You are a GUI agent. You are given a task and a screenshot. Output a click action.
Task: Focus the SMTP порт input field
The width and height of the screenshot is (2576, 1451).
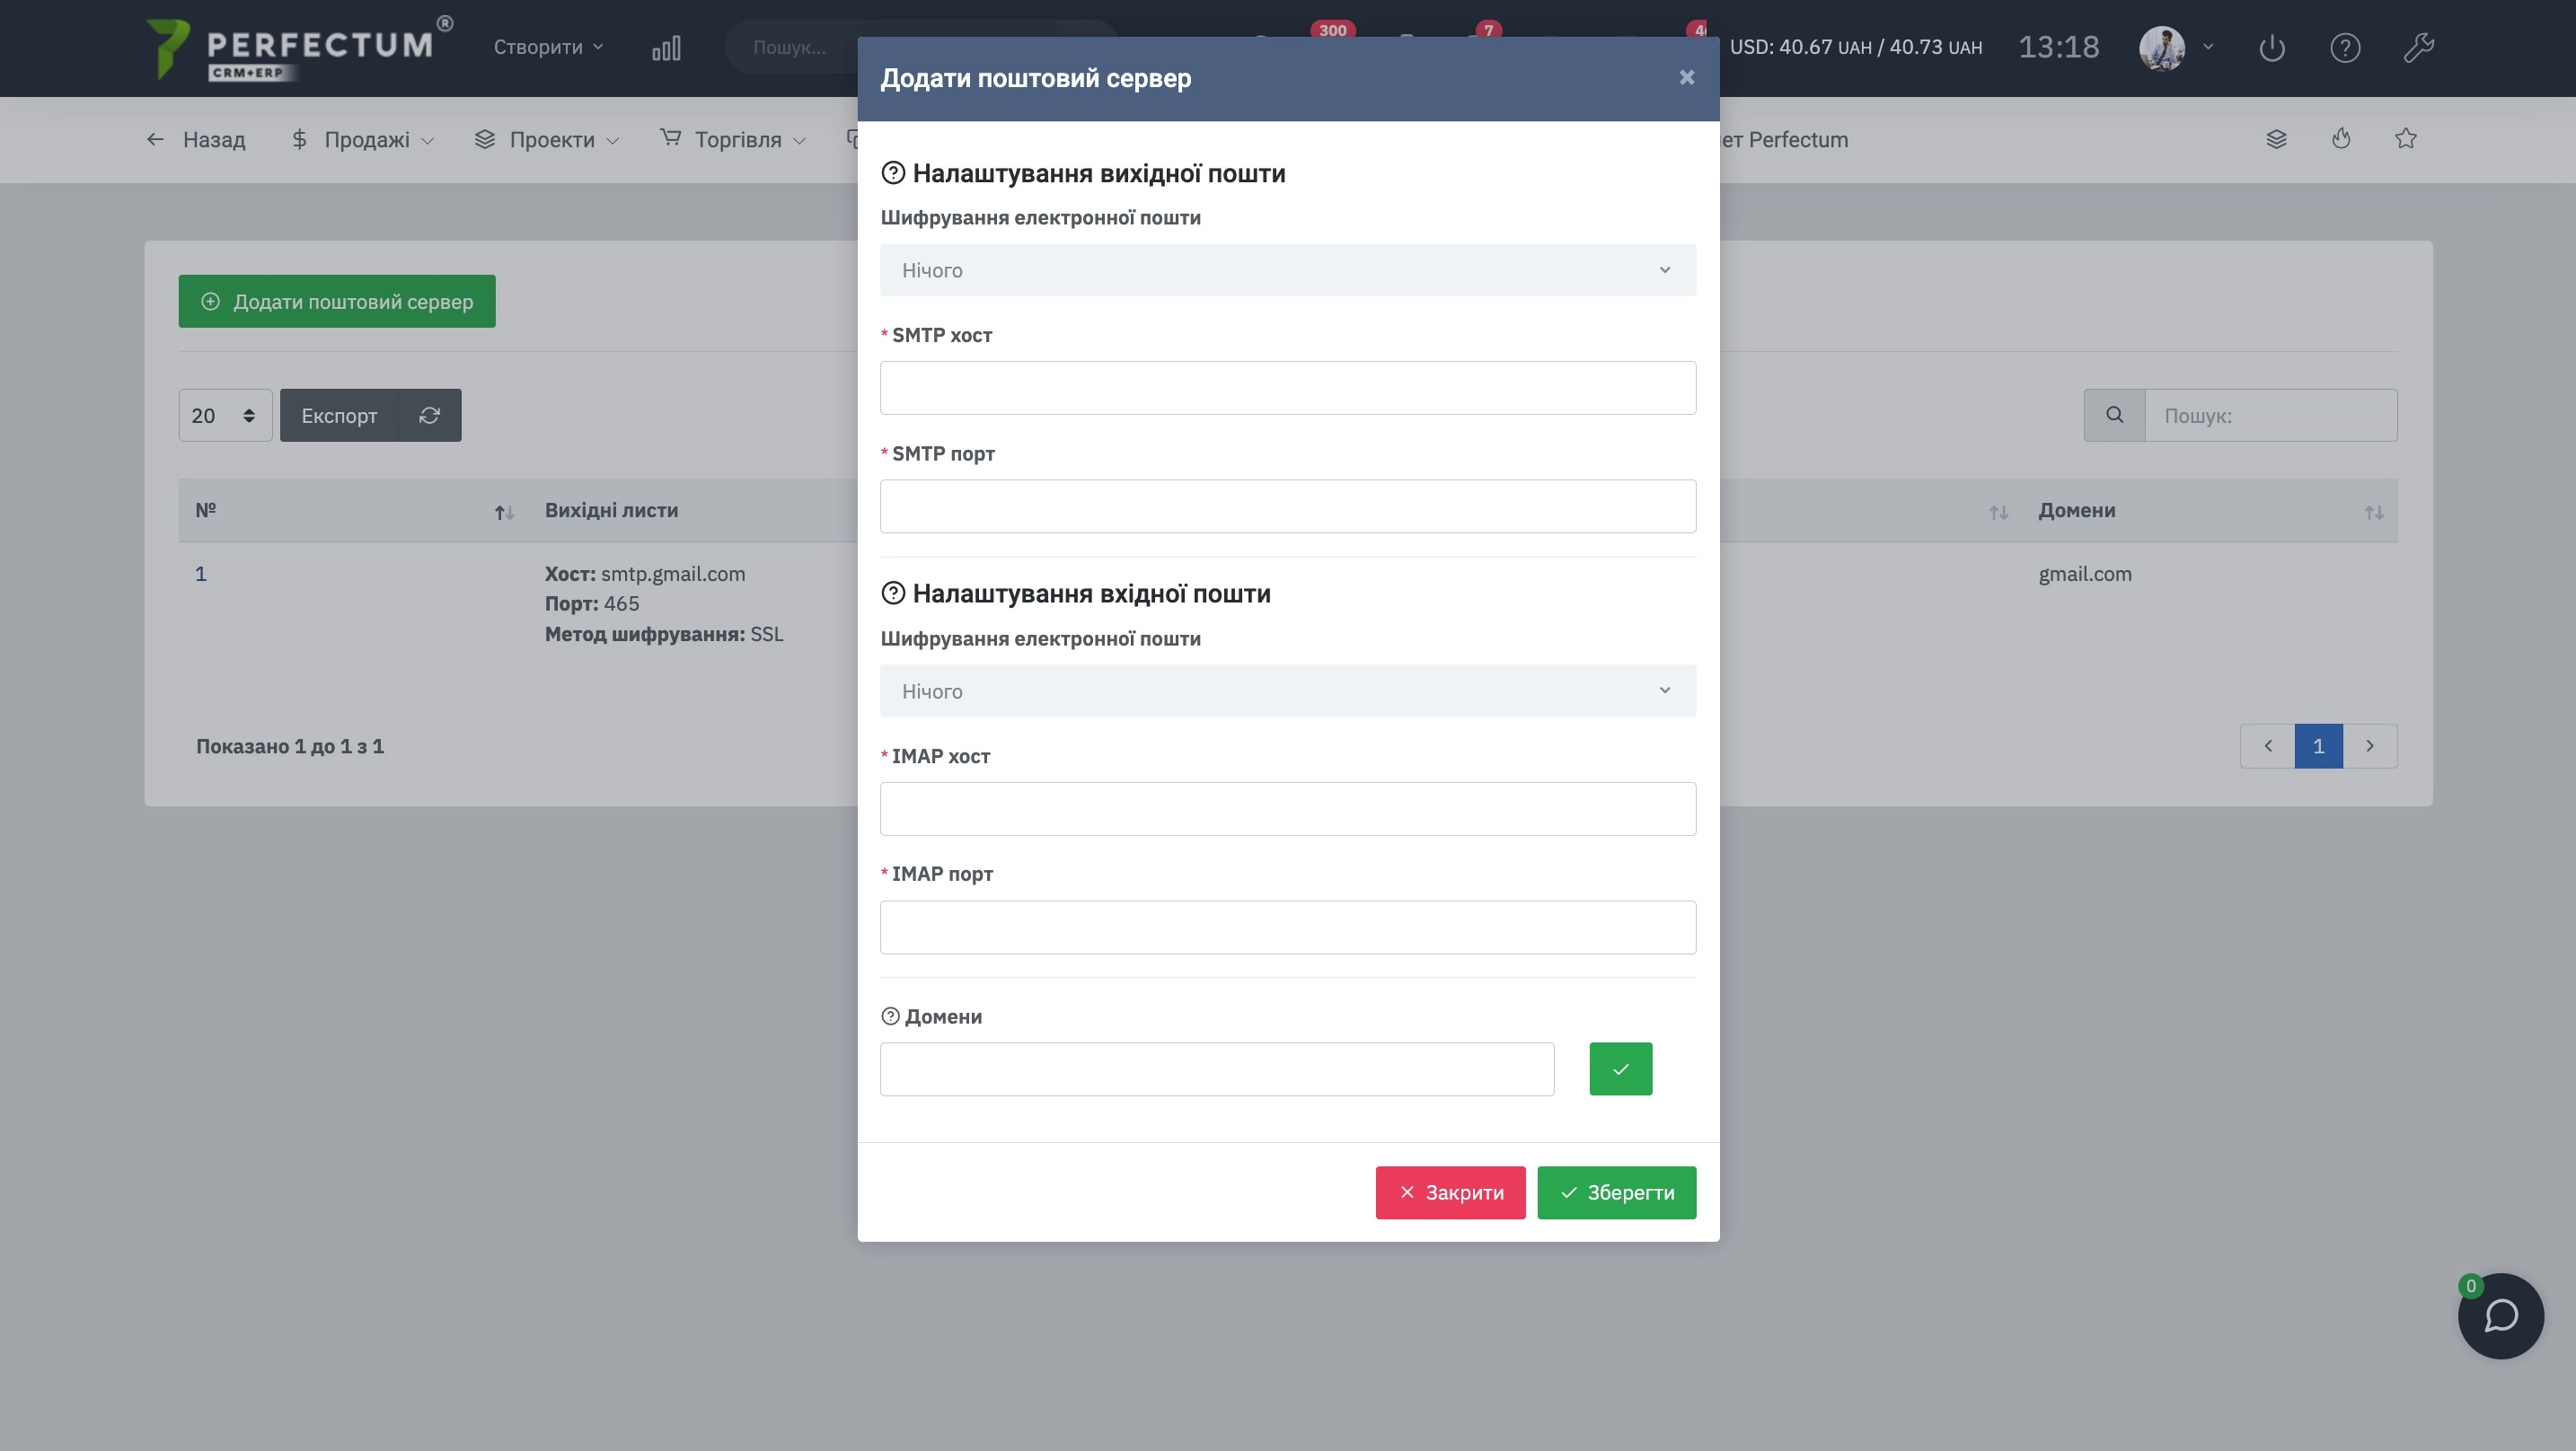coord(1288,506)
